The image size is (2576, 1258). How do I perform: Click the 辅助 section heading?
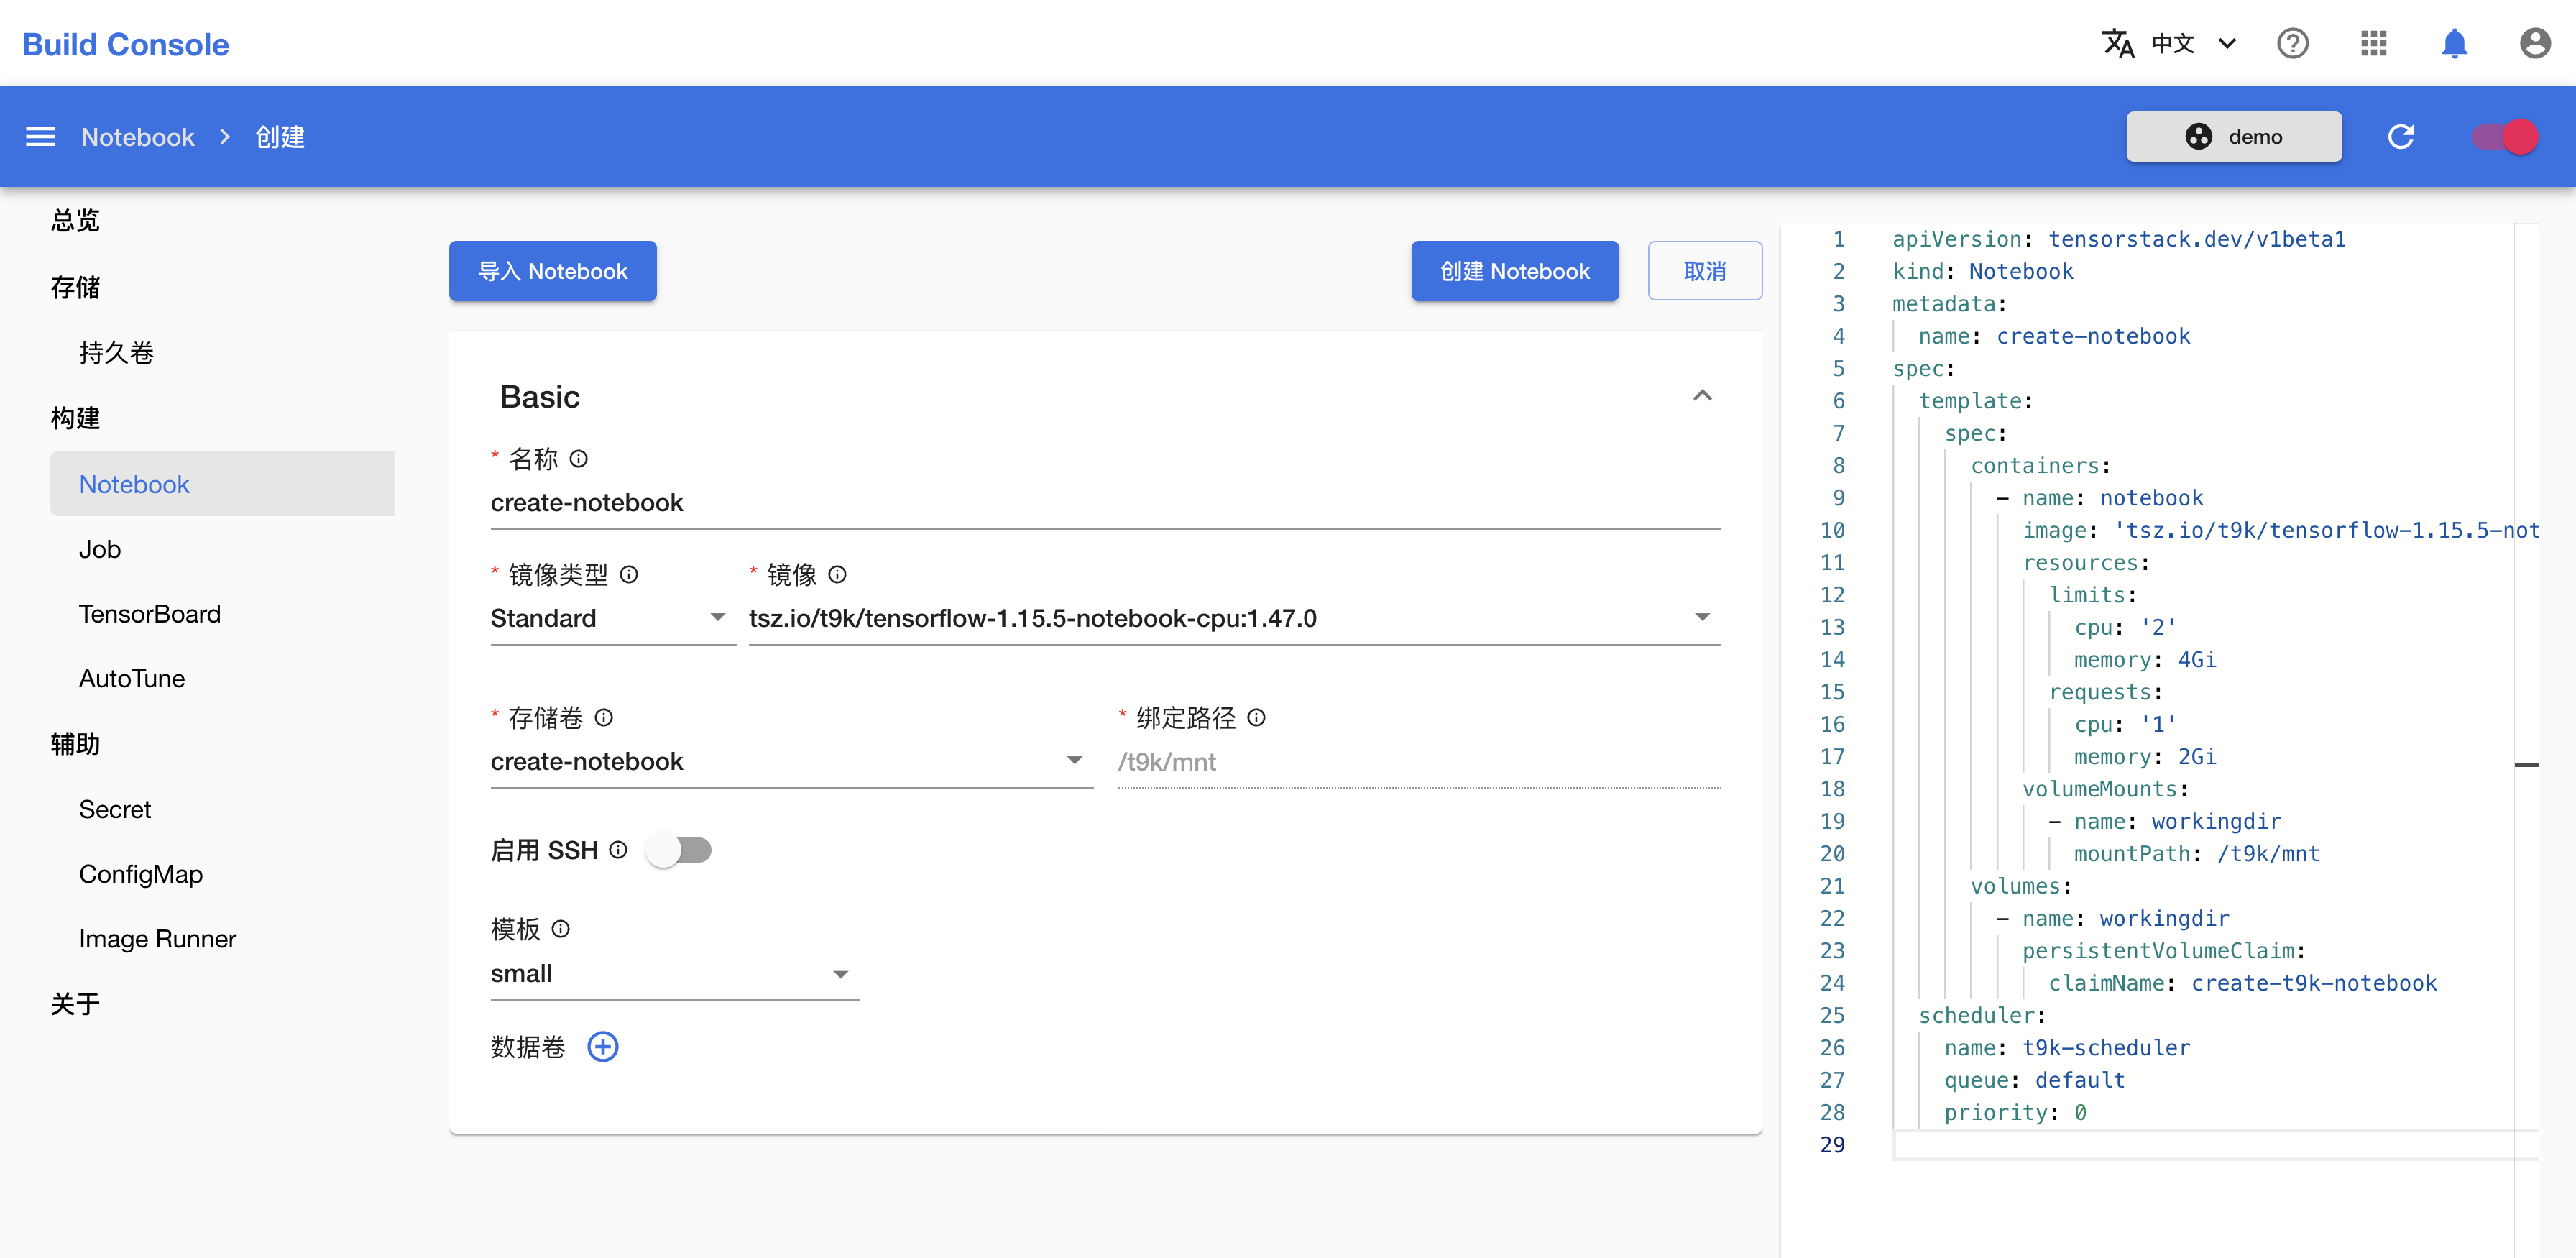tap(75, 745)
